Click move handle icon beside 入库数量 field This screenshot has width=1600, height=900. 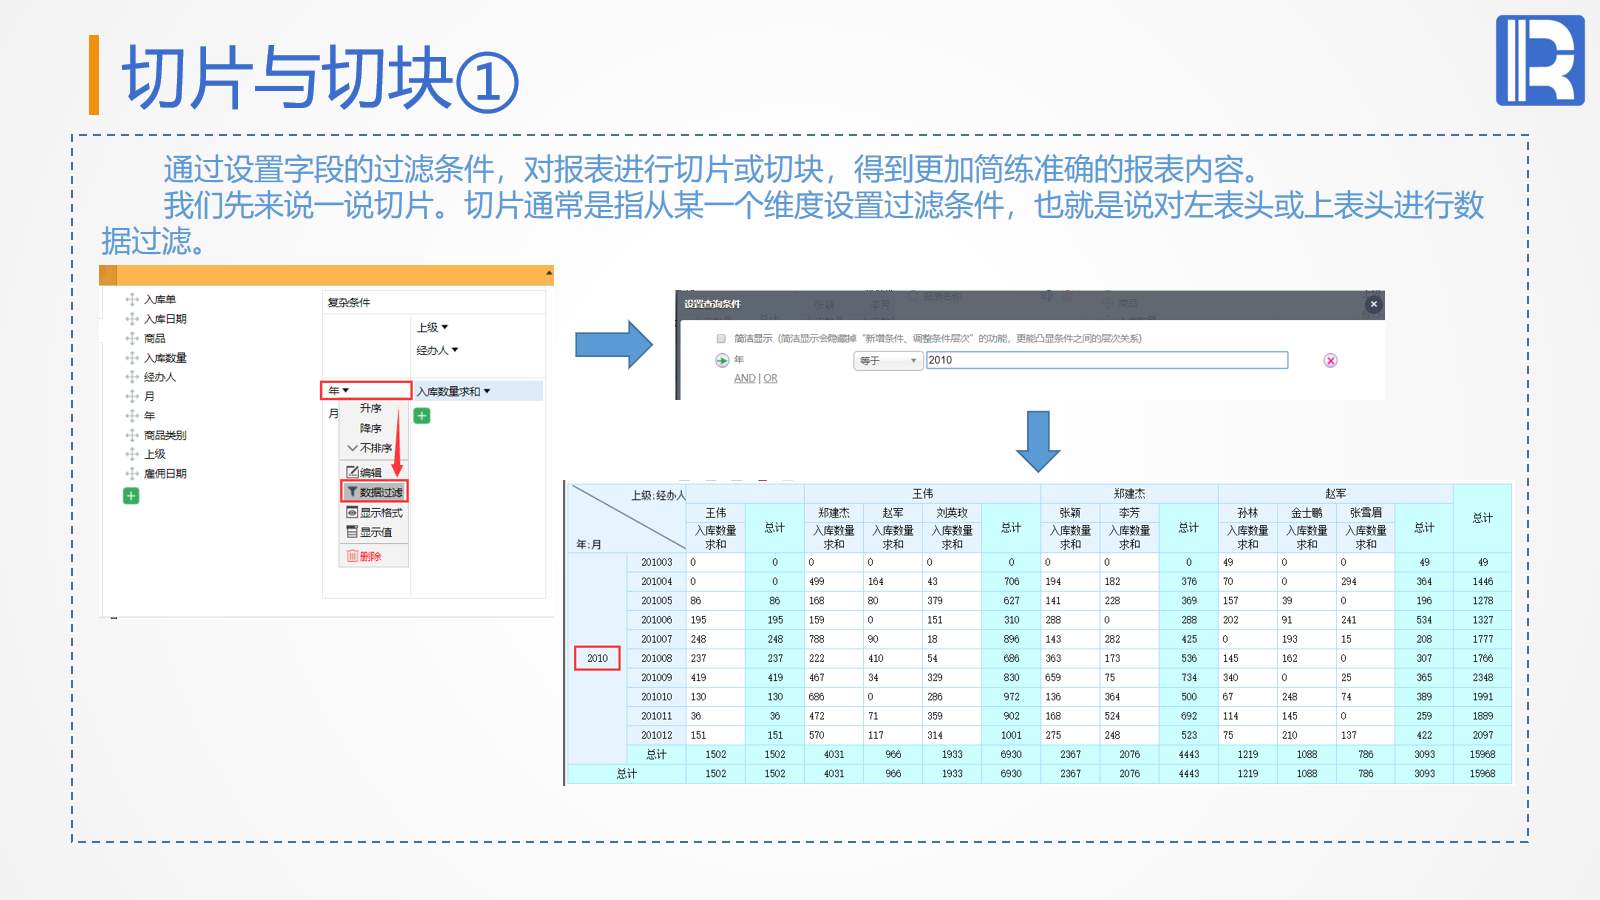tap(132, 357)
